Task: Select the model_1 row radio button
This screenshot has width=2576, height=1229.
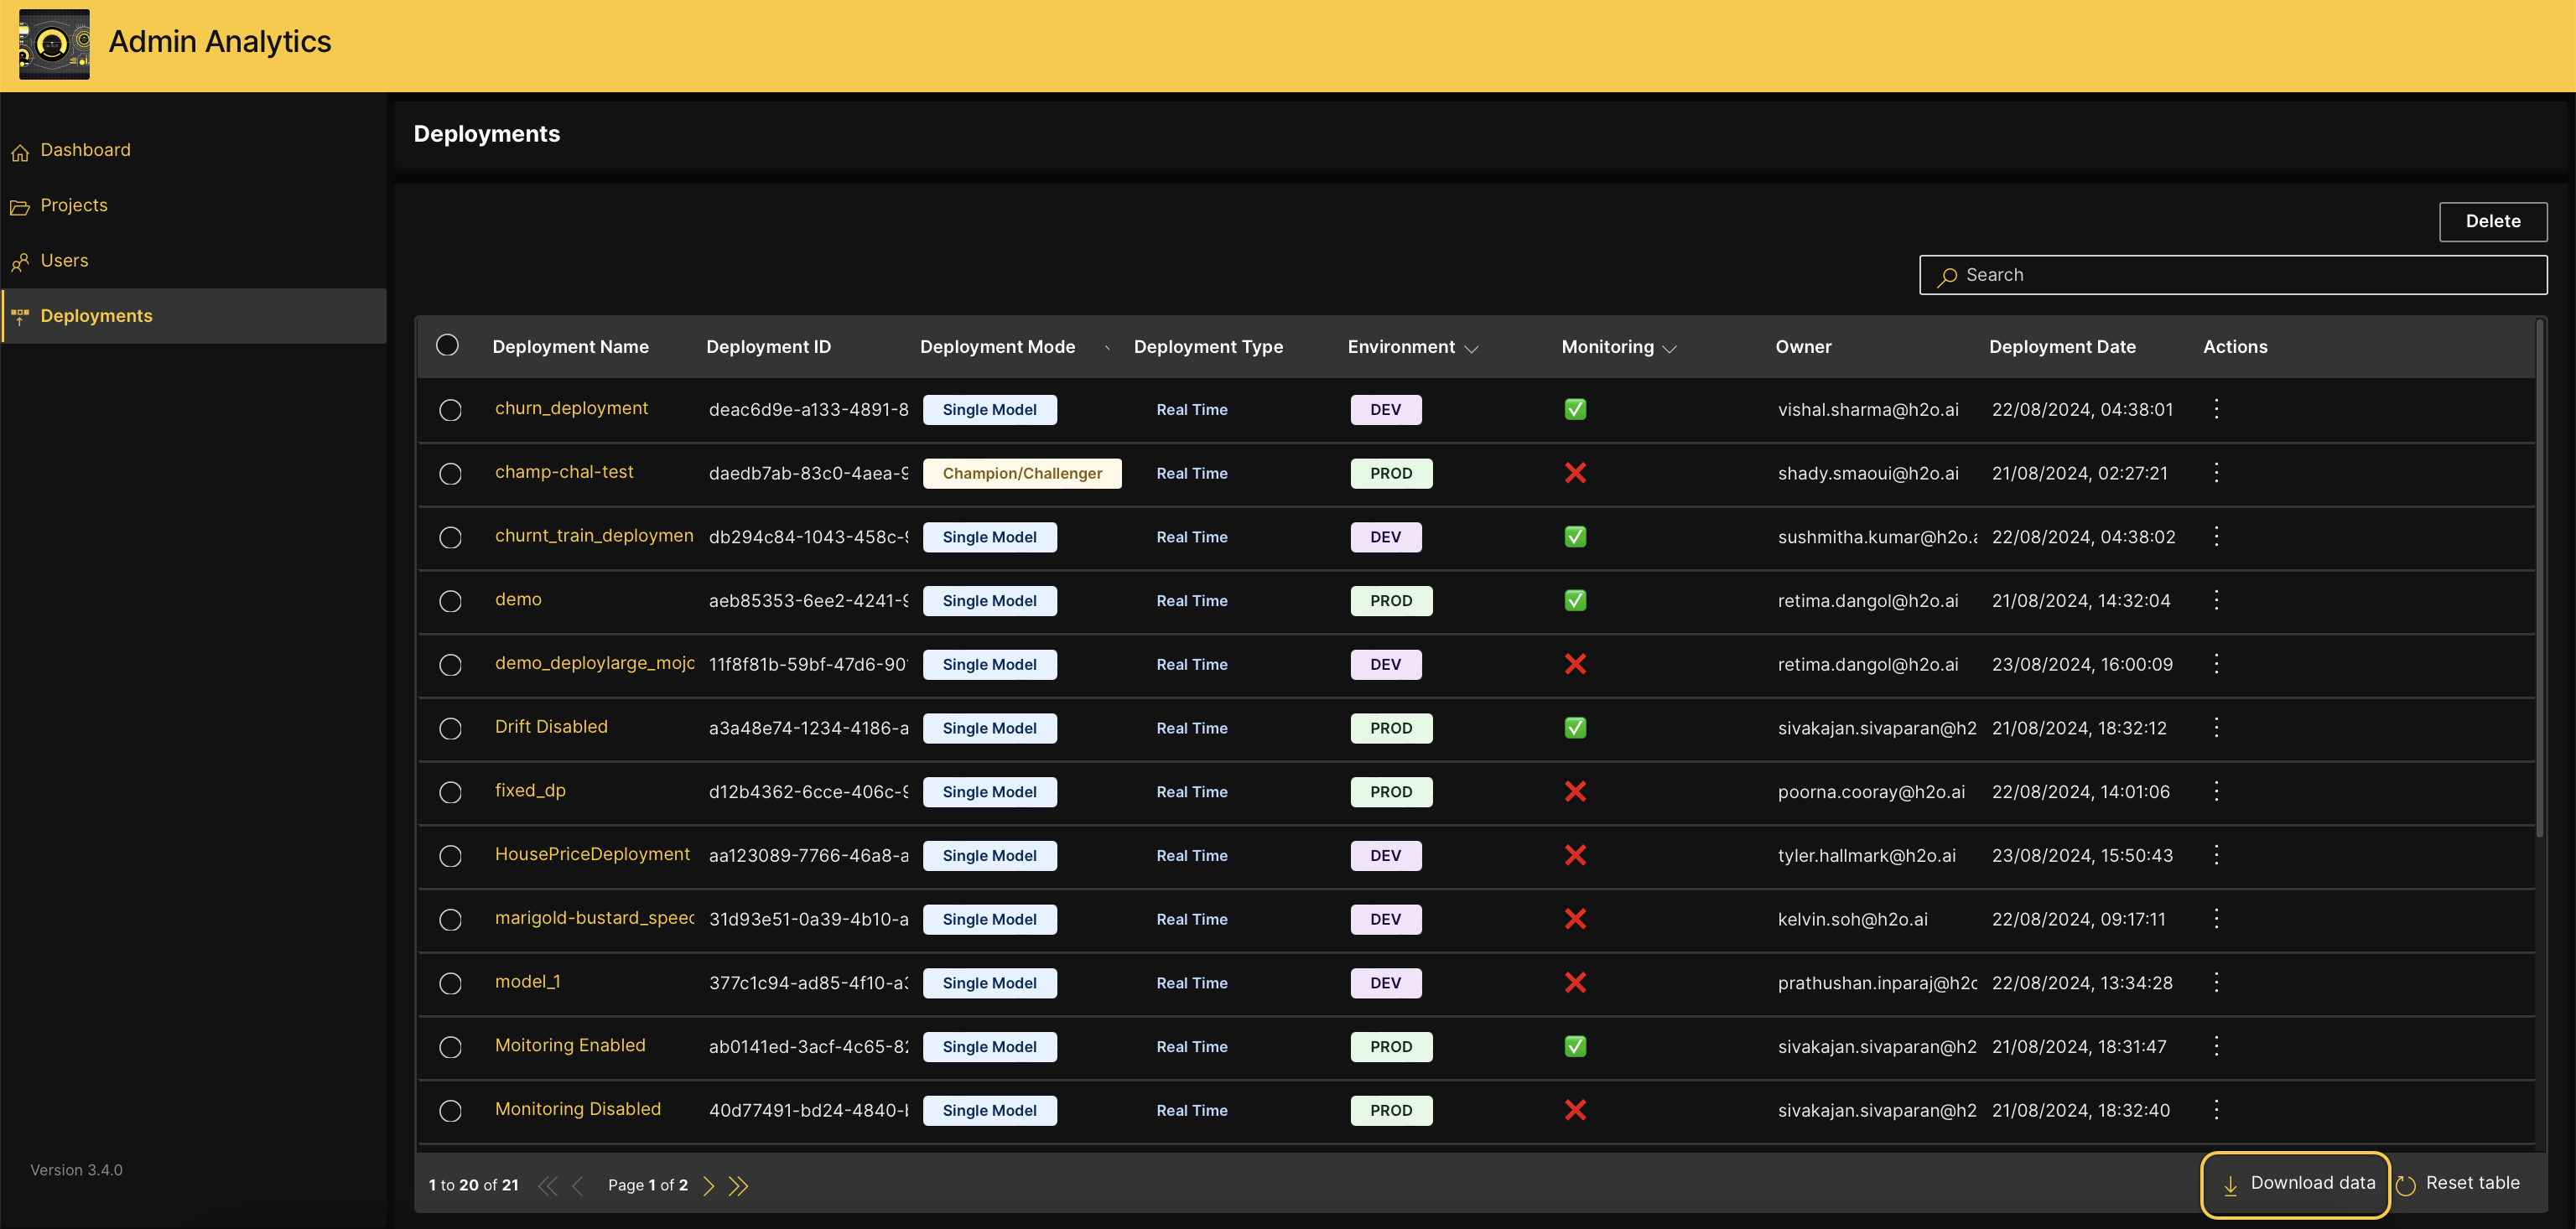Action: pyautogui.click(x=450, y=983)
